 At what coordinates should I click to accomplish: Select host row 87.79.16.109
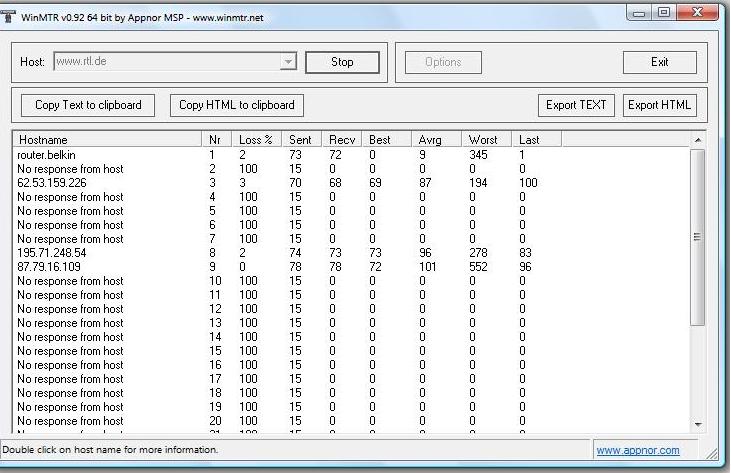pos(49,267)
